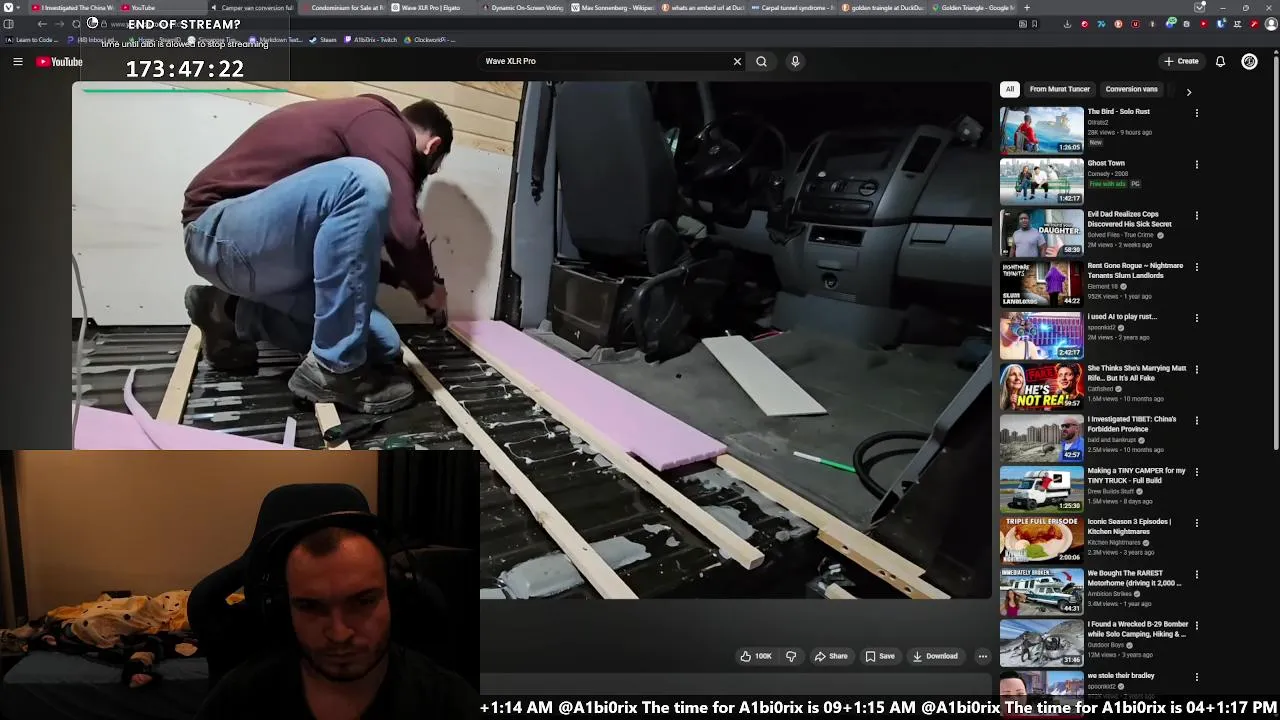The image size is (1280, 720).
Task: Save the video to a playlist
Action: point(880,656)
